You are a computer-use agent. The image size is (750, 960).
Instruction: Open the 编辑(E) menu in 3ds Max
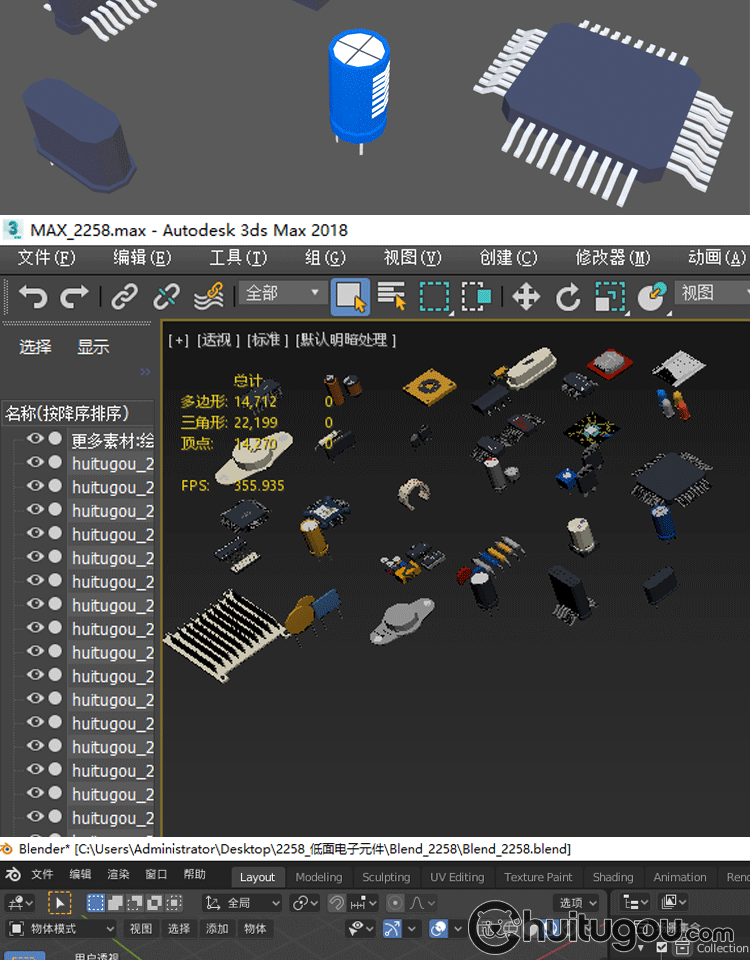[x=142, y=258]
